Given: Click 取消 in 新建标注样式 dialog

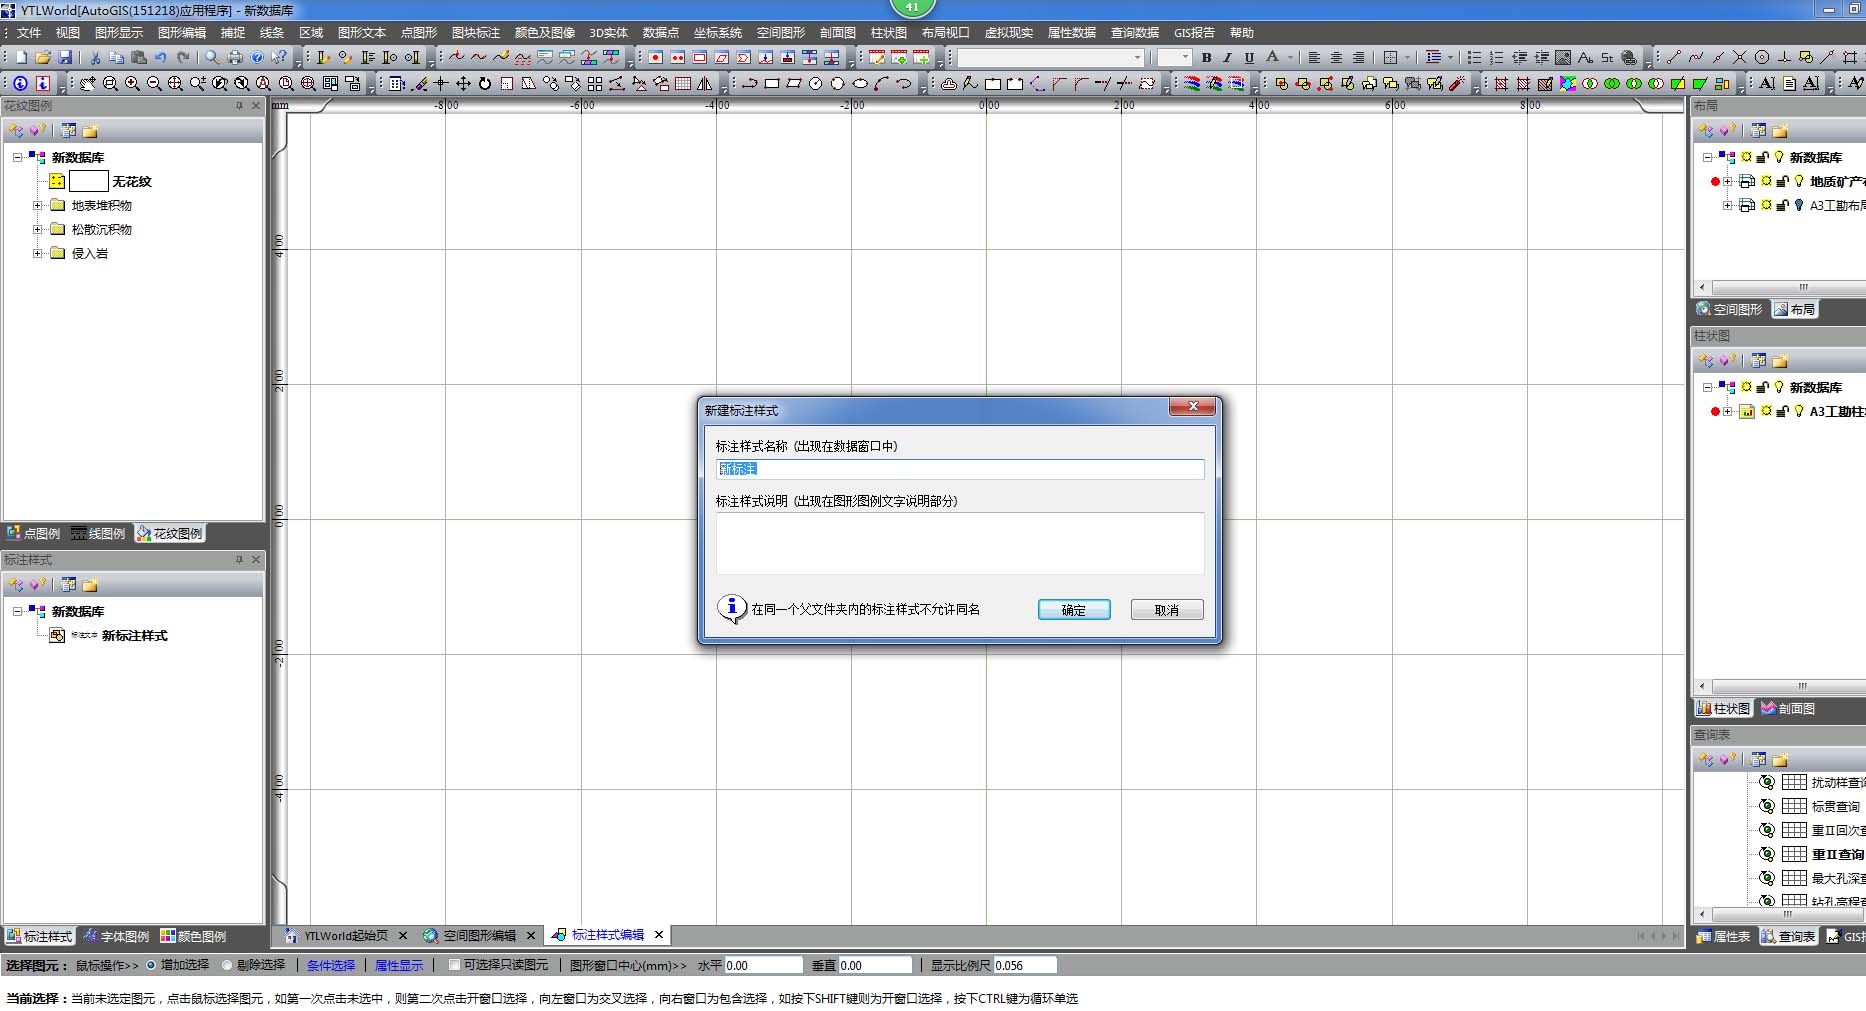Looking at the screenshot, I should 1167,610.
